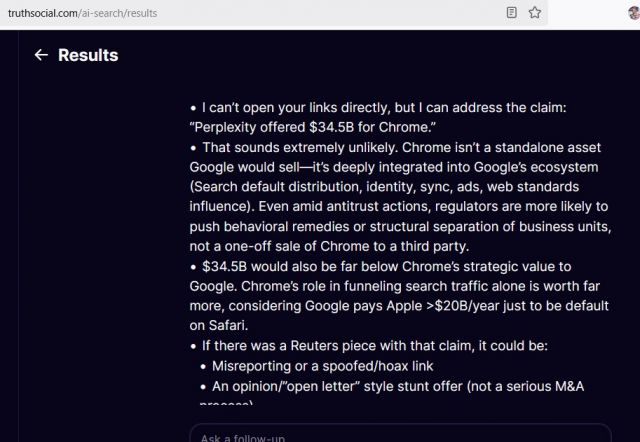The image size is (640, 442).
Task: Click the "not a one-off sale of Chrome" line
Action: (329, 246)
